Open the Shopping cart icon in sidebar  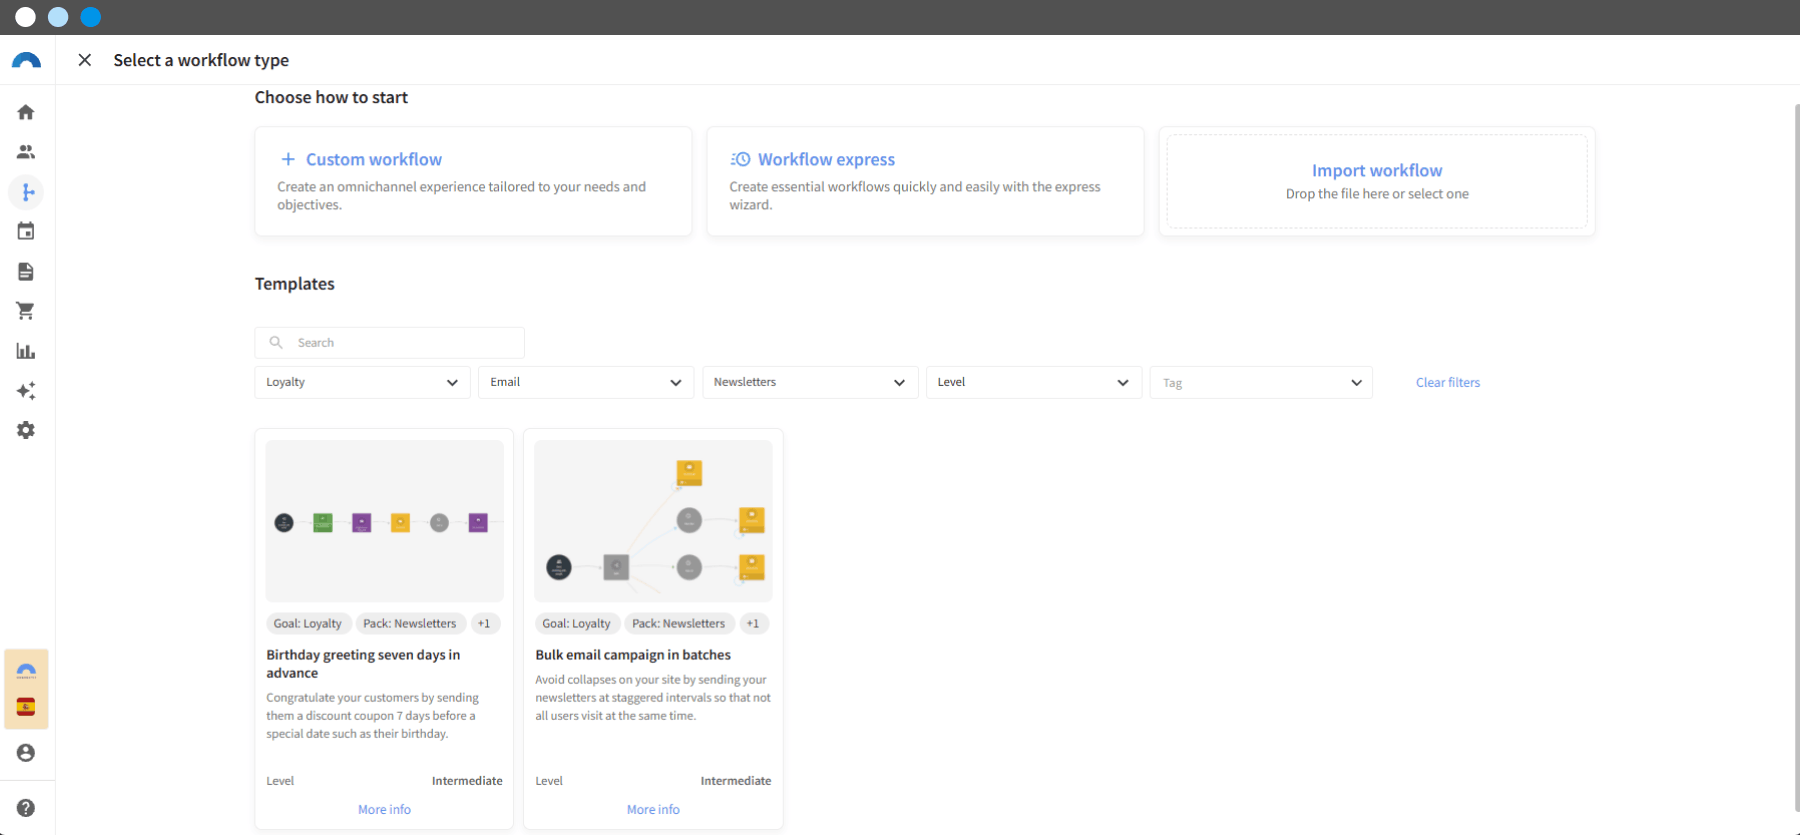[x=26, y=311]
